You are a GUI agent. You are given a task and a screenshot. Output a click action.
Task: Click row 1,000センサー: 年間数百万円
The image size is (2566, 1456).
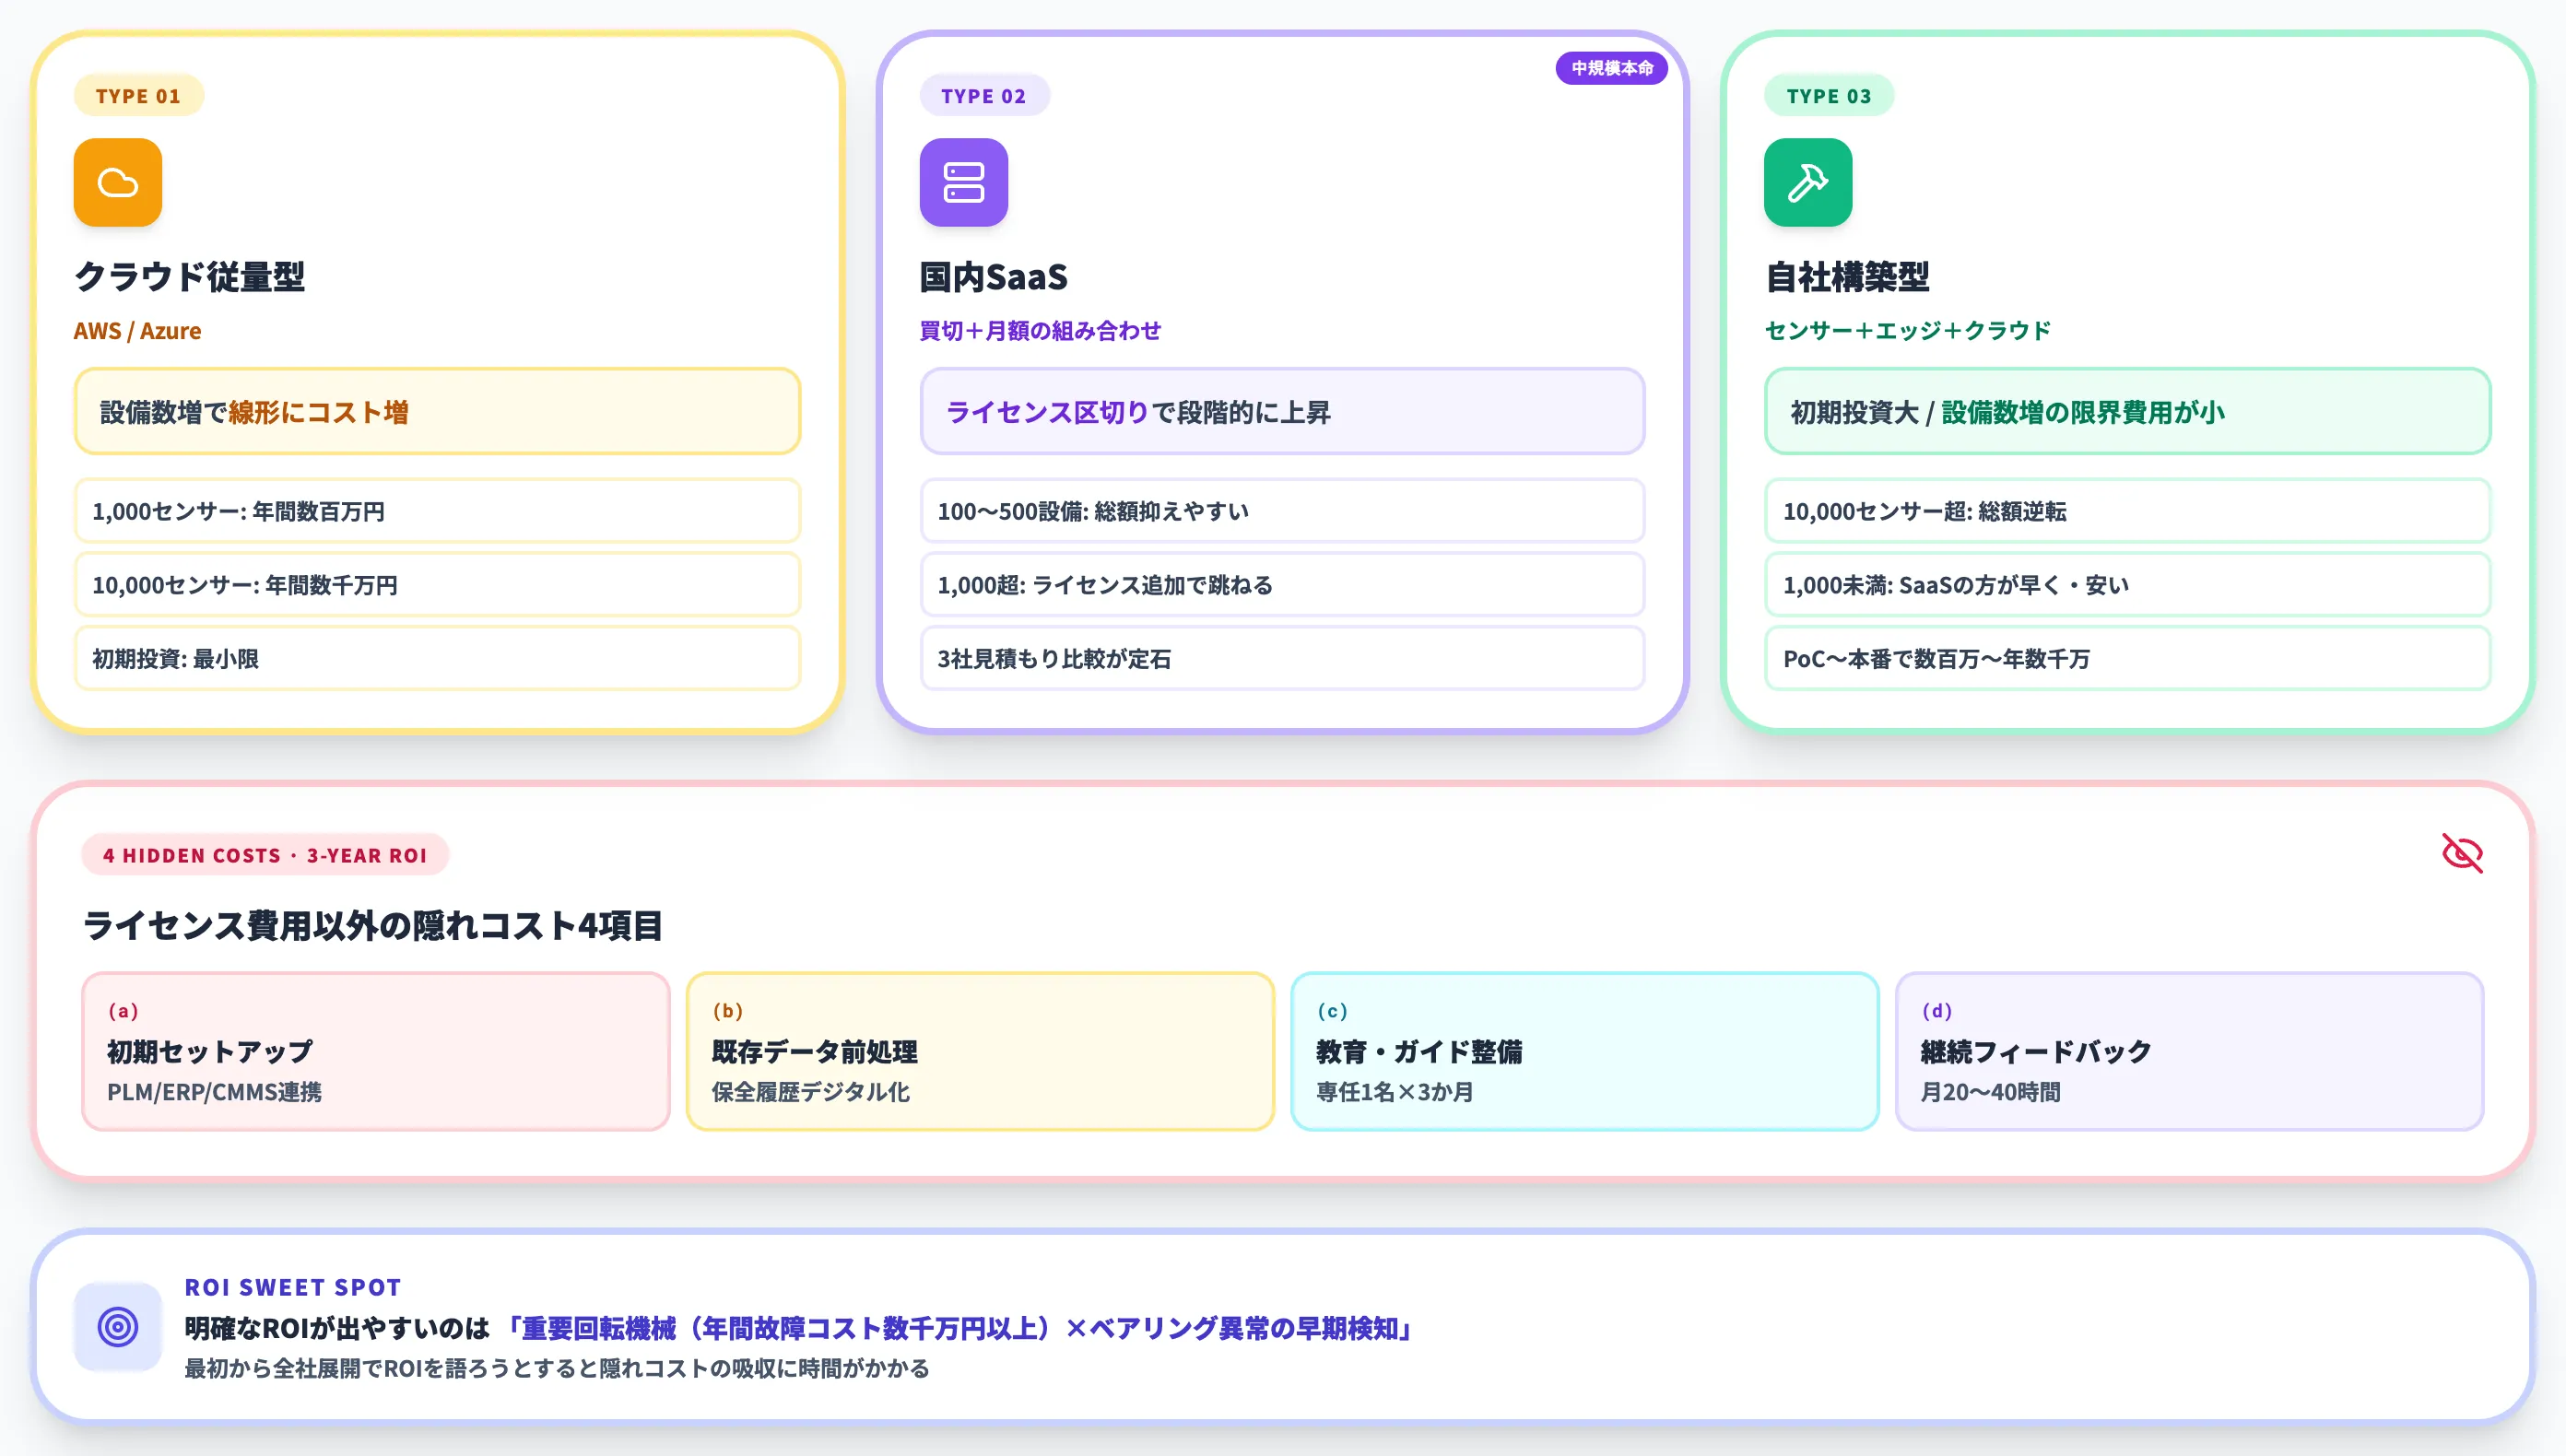tap(438, 511)
